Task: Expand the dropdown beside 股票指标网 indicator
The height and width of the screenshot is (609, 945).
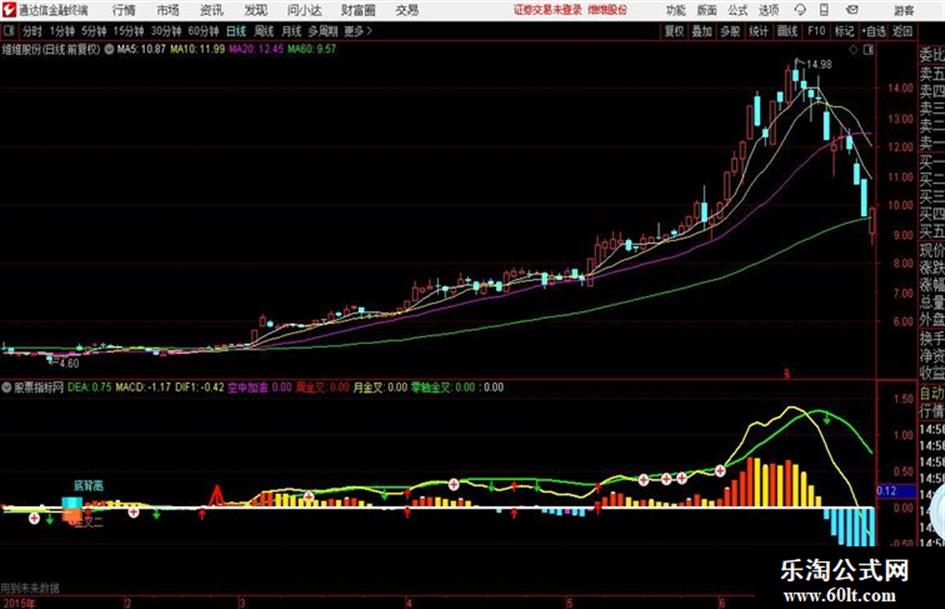Action: [7, 387]
